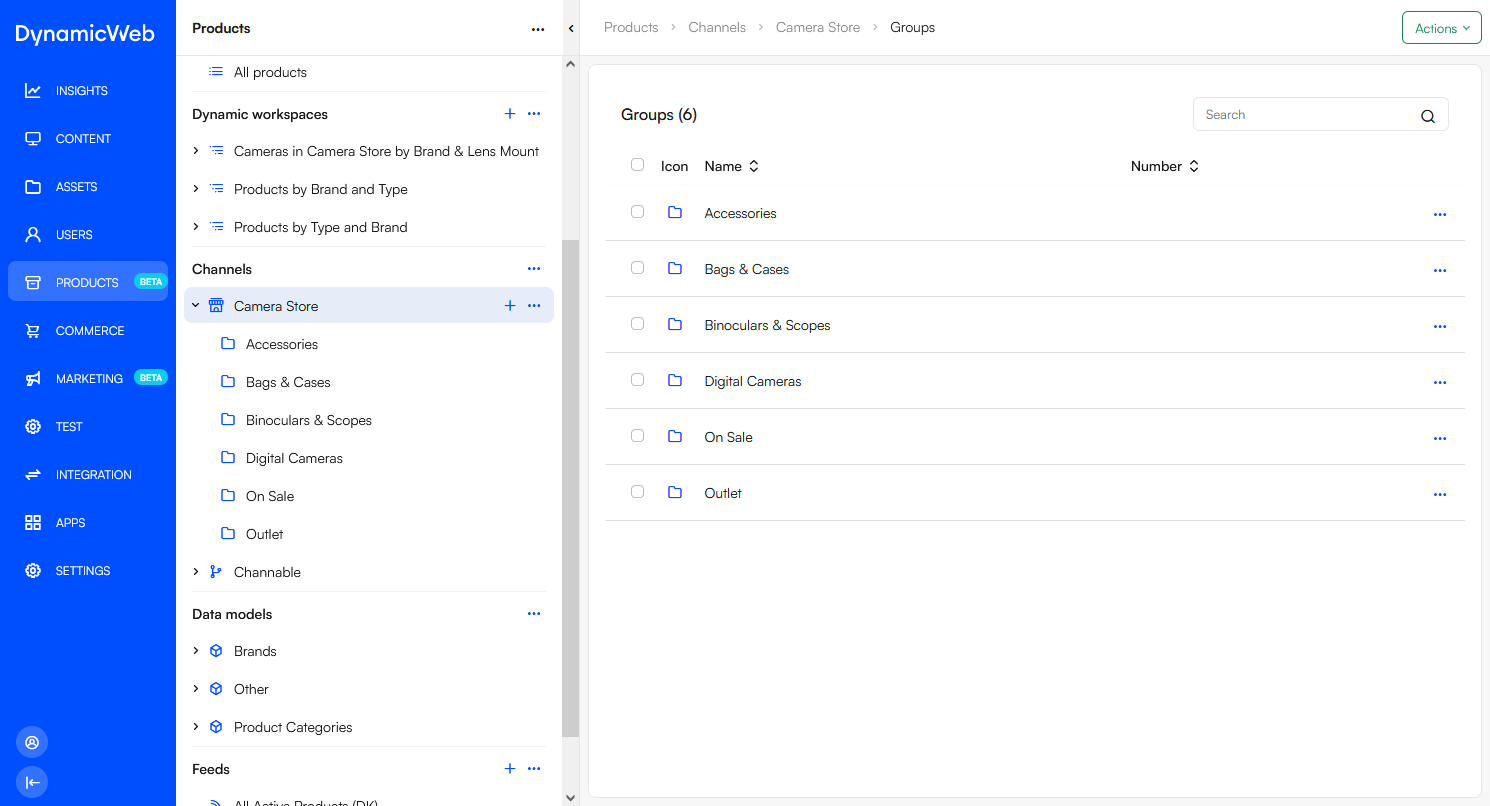
Task: Go to Channels breadcrumb
Action: 717,27
